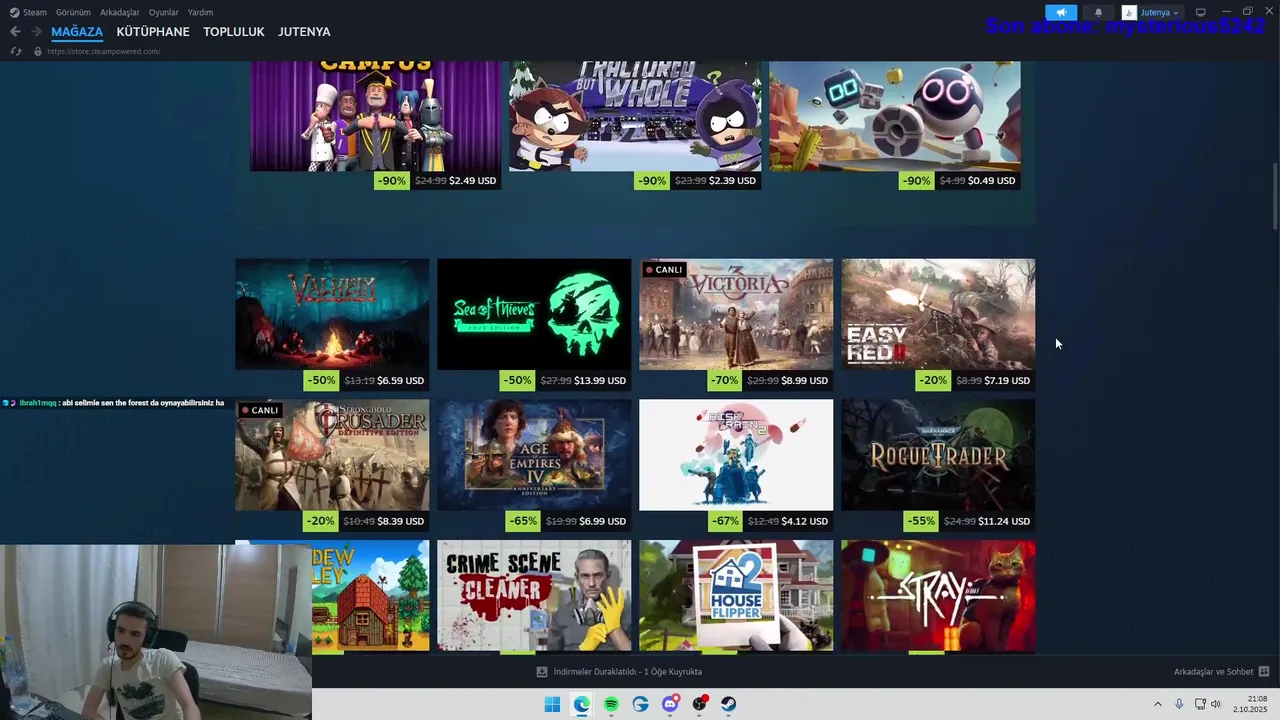
Task: Click Age of Empires $6.99 USD price
Action: [x=603, y=521]
